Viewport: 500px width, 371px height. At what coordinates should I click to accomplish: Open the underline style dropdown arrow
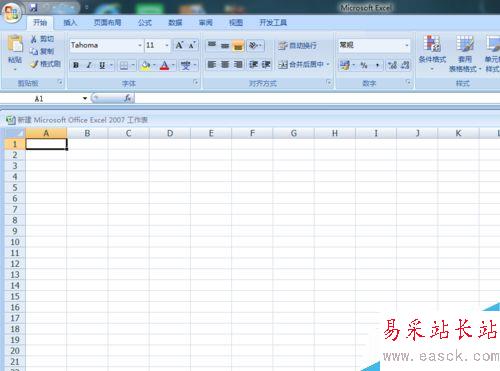click(111, 65)
